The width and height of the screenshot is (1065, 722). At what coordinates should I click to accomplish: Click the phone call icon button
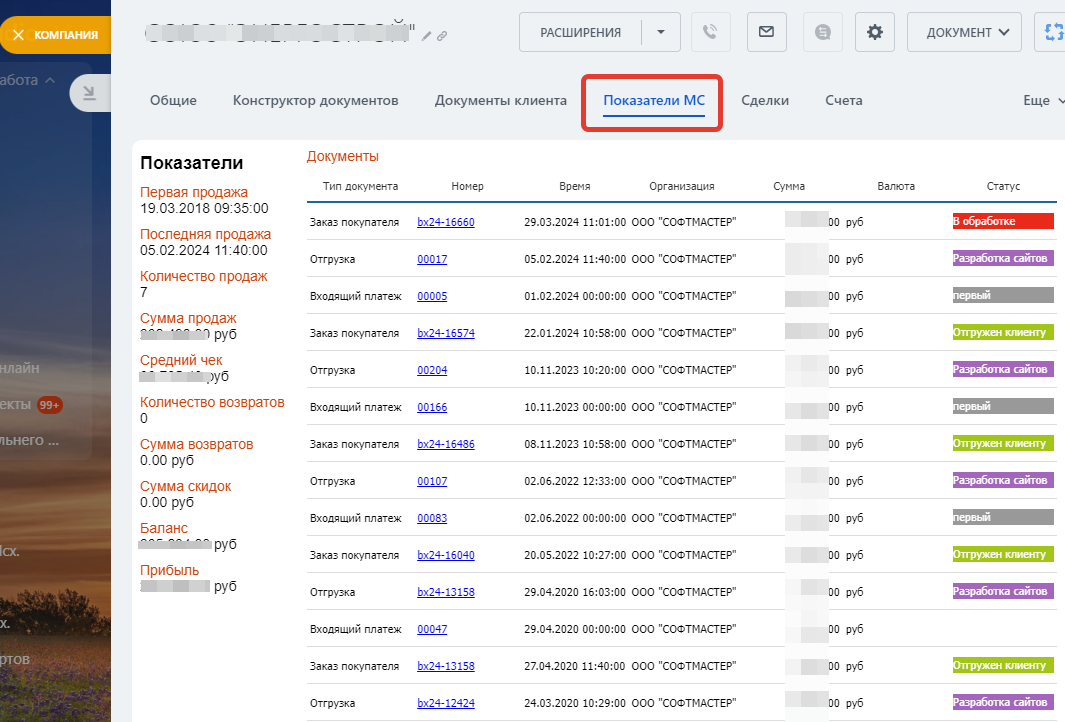click(x=710, y=32)
